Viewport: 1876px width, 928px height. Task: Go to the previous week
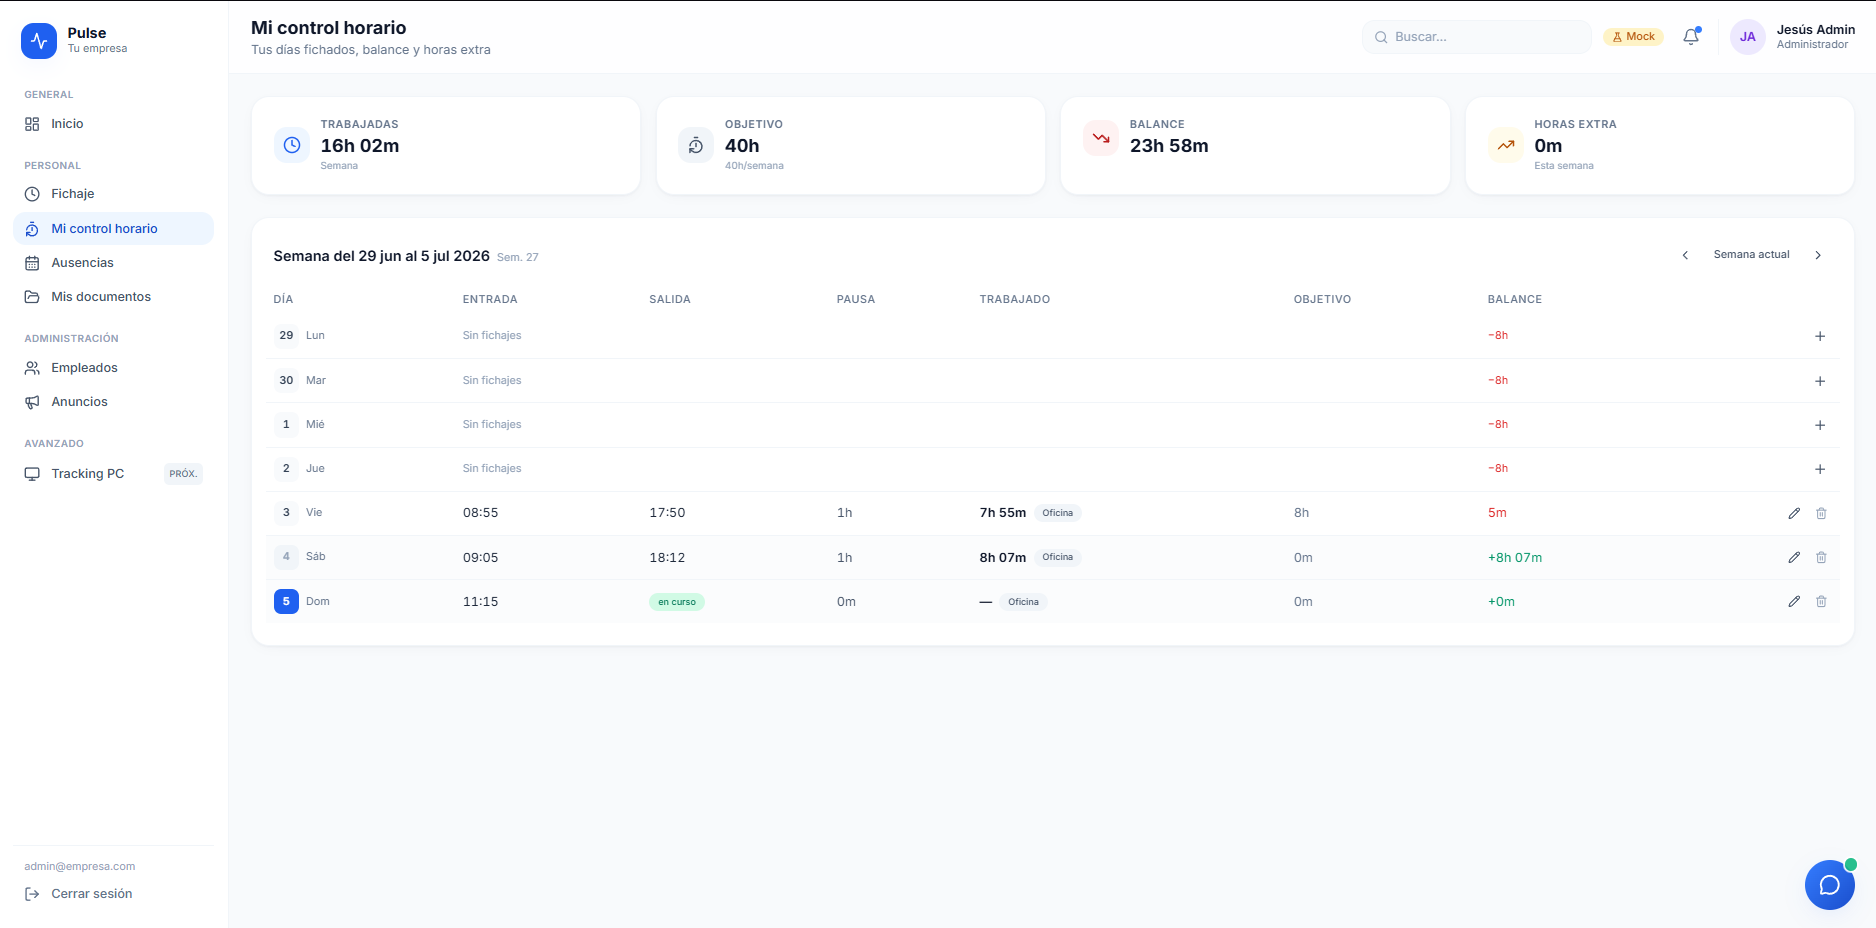pyautogui.click(x=1685, y=255)
